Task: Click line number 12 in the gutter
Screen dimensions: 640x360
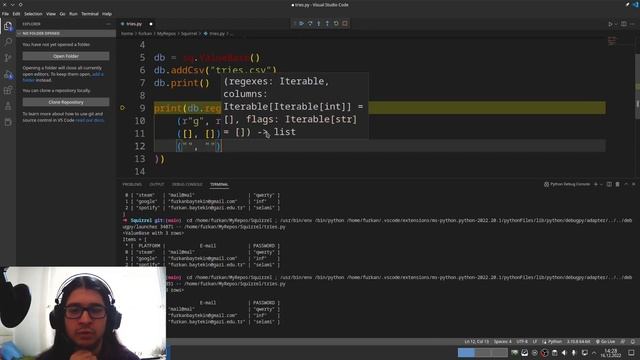Action: pyautogui.click(x=140, y=146)
